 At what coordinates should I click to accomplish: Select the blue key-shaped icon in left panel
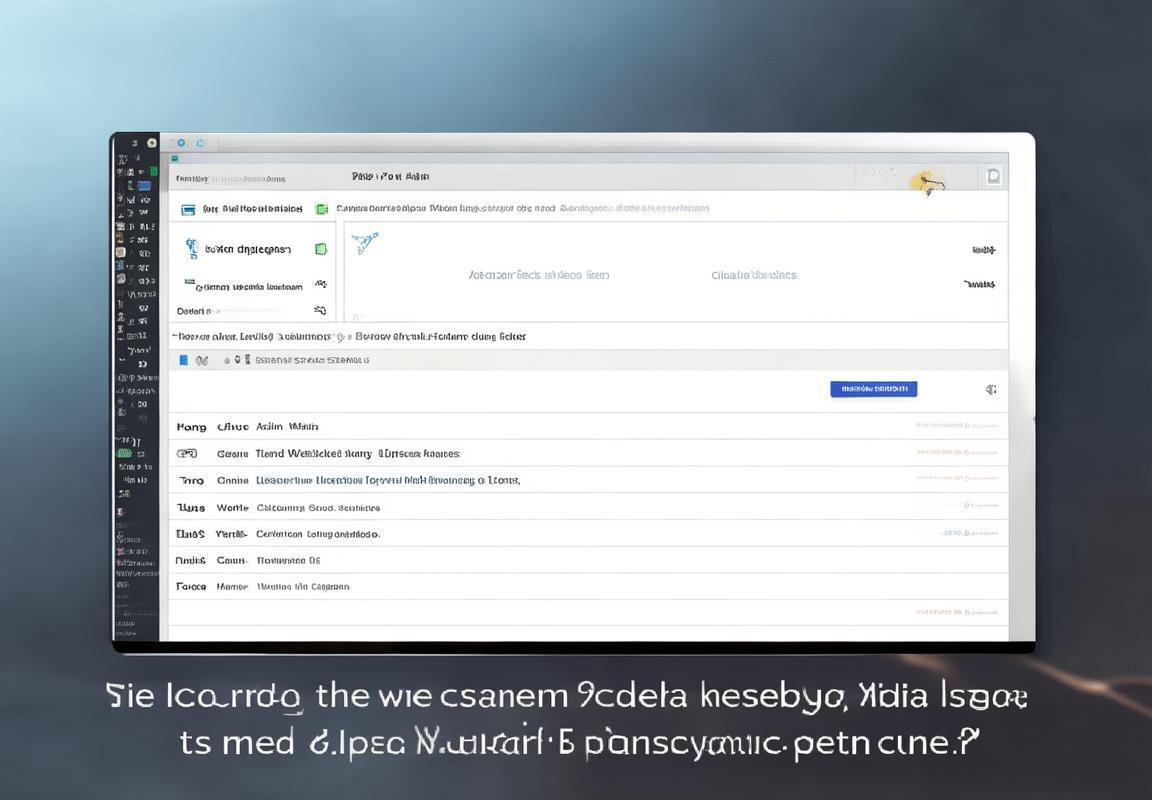[x=191, y=248]
